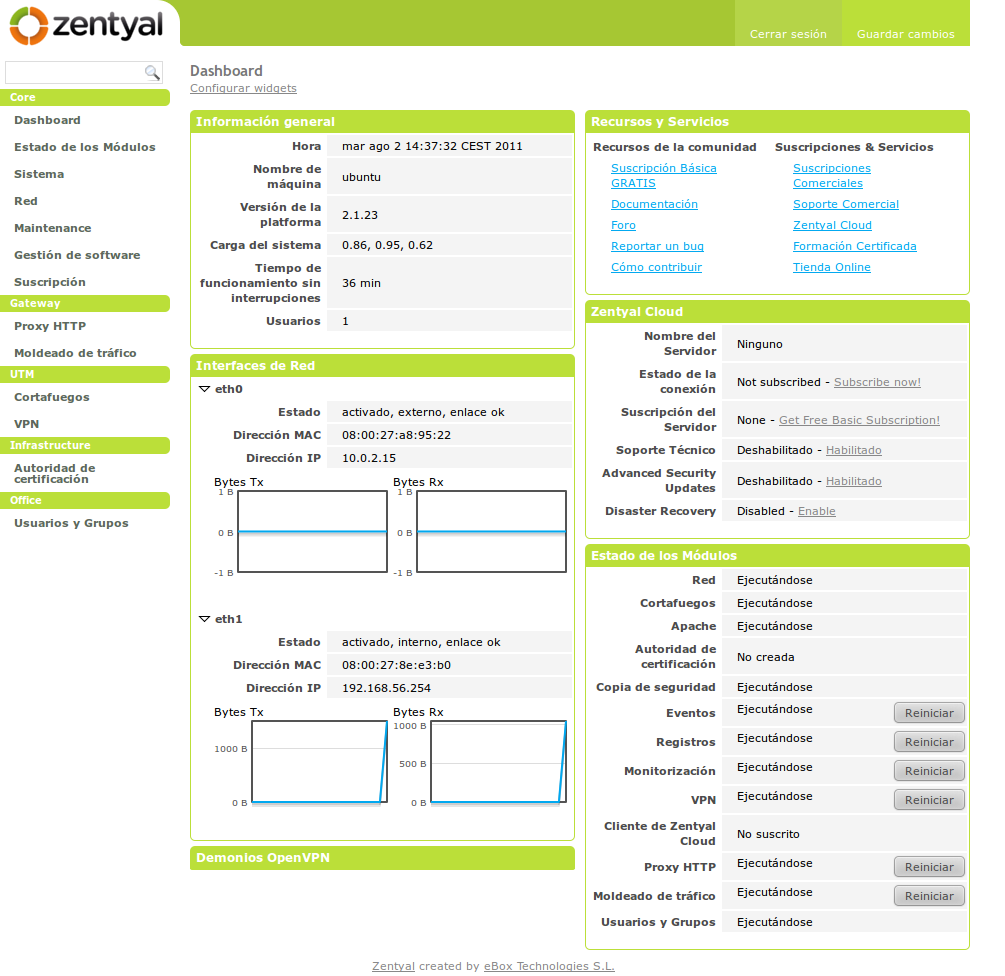Image resolution: width=1005 pixels, height=976 pixels.
Task: Open Sistema menu
Action: 39,174
